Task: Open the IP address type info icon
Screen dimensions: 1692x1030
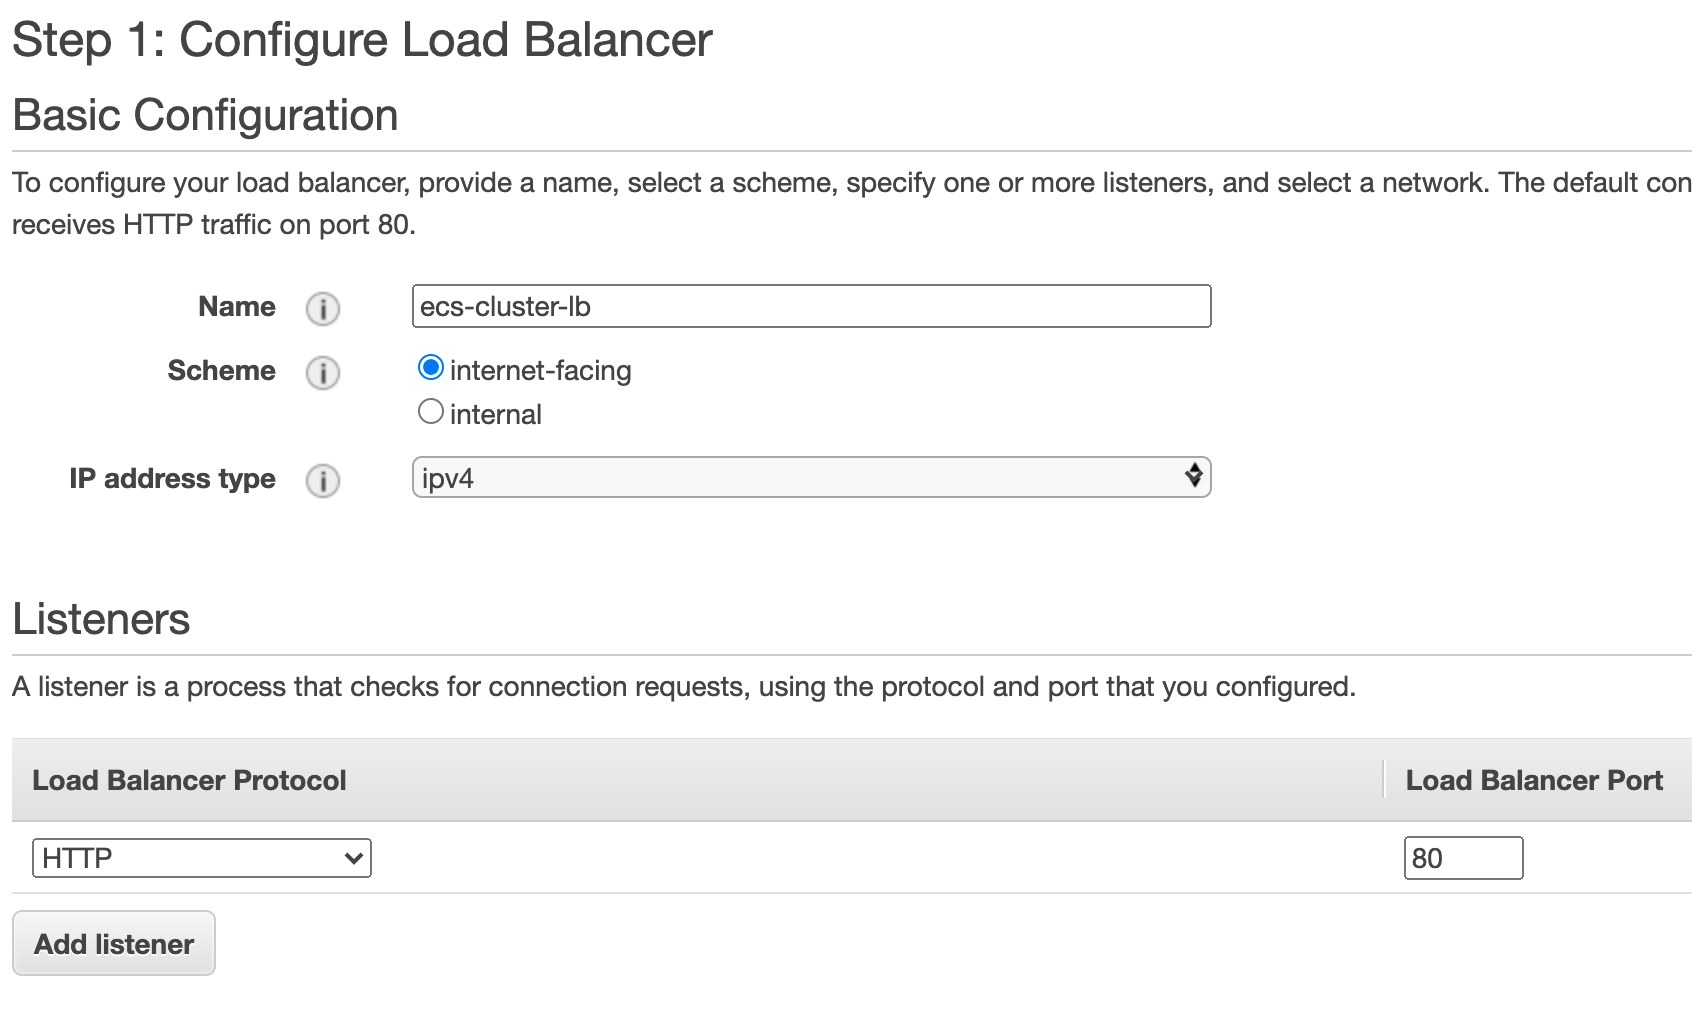Action: point(322,481)
